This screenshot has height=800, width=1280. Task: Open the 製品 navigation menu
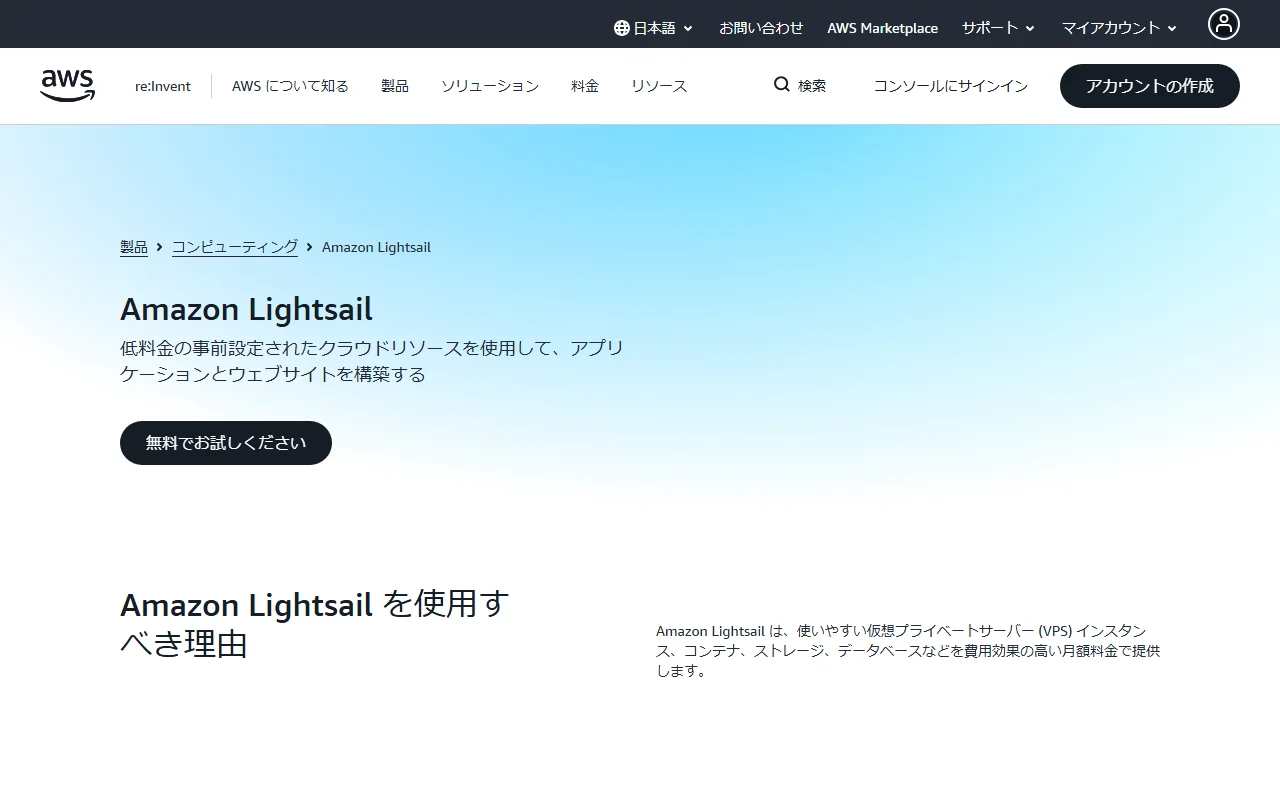click(x=395, y=86)
